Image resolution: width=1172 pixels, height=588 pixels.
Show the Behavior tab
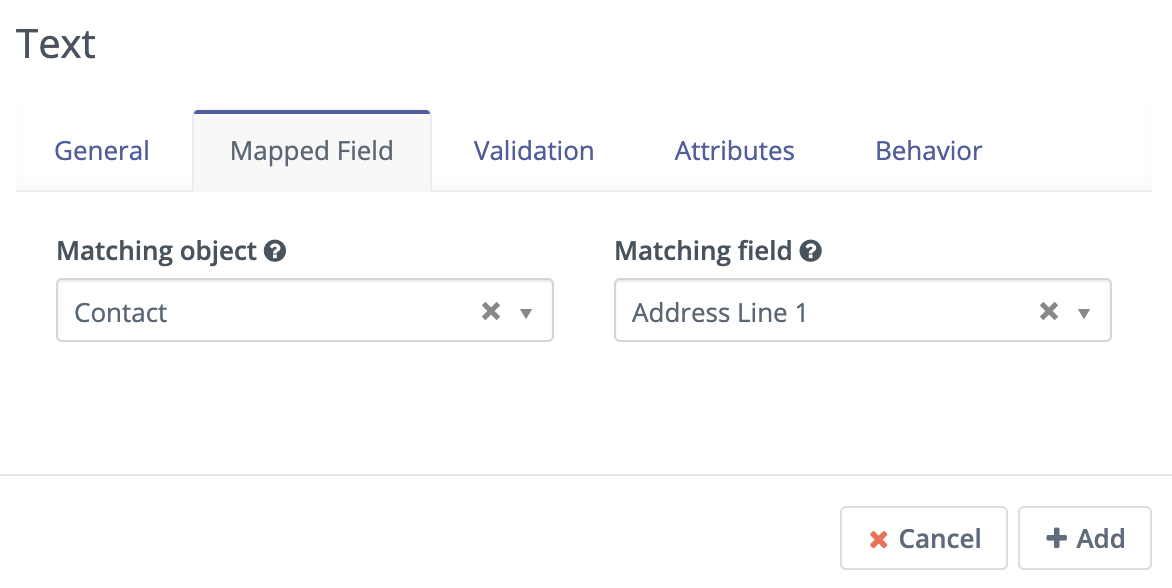928,151
